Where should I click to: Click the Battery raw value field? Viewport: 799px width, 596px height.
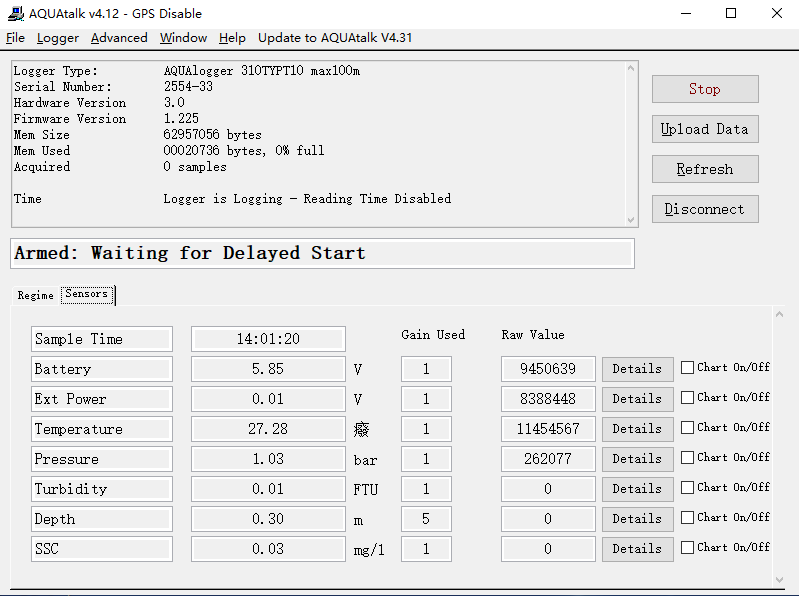coord(548,369)
